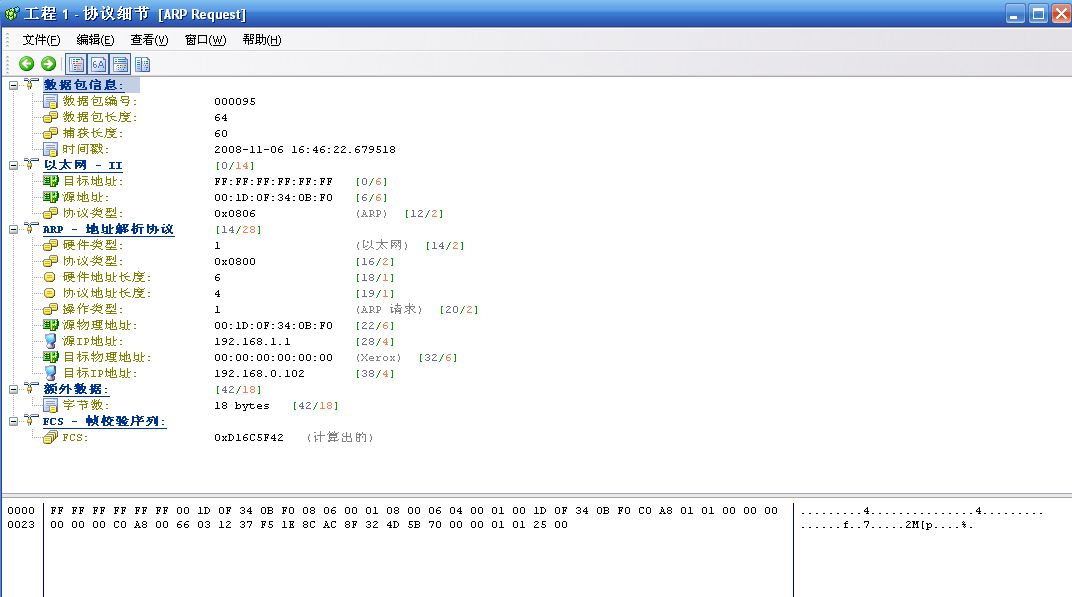Viewport: 1072px width, 597px height.
Task: Collapse the 以太网 - II tree node
Action: (13, 165)
